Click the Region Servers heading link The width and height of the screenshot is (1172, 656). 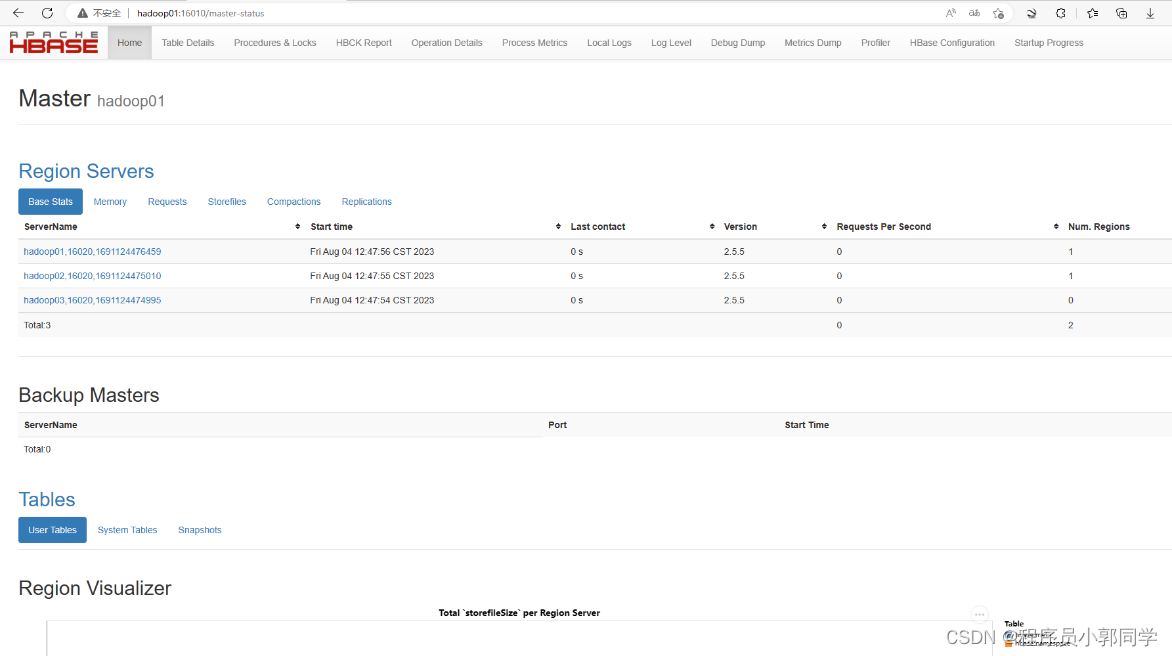point(86,171)
